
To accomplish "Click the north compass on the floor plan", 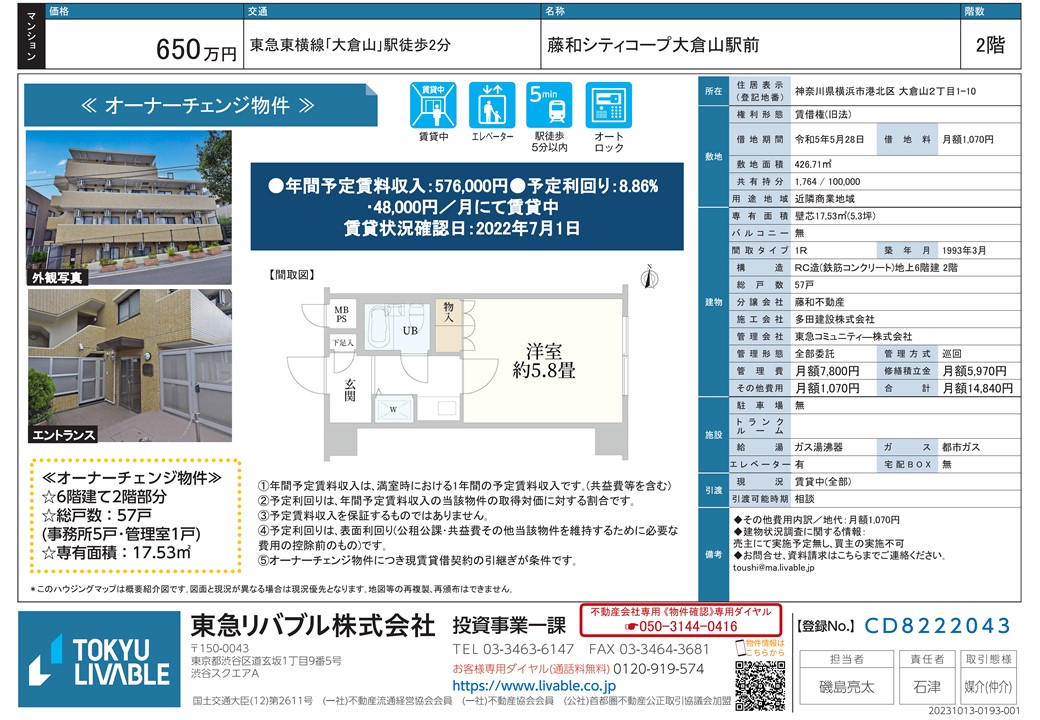I will click(x=648, y=274).
